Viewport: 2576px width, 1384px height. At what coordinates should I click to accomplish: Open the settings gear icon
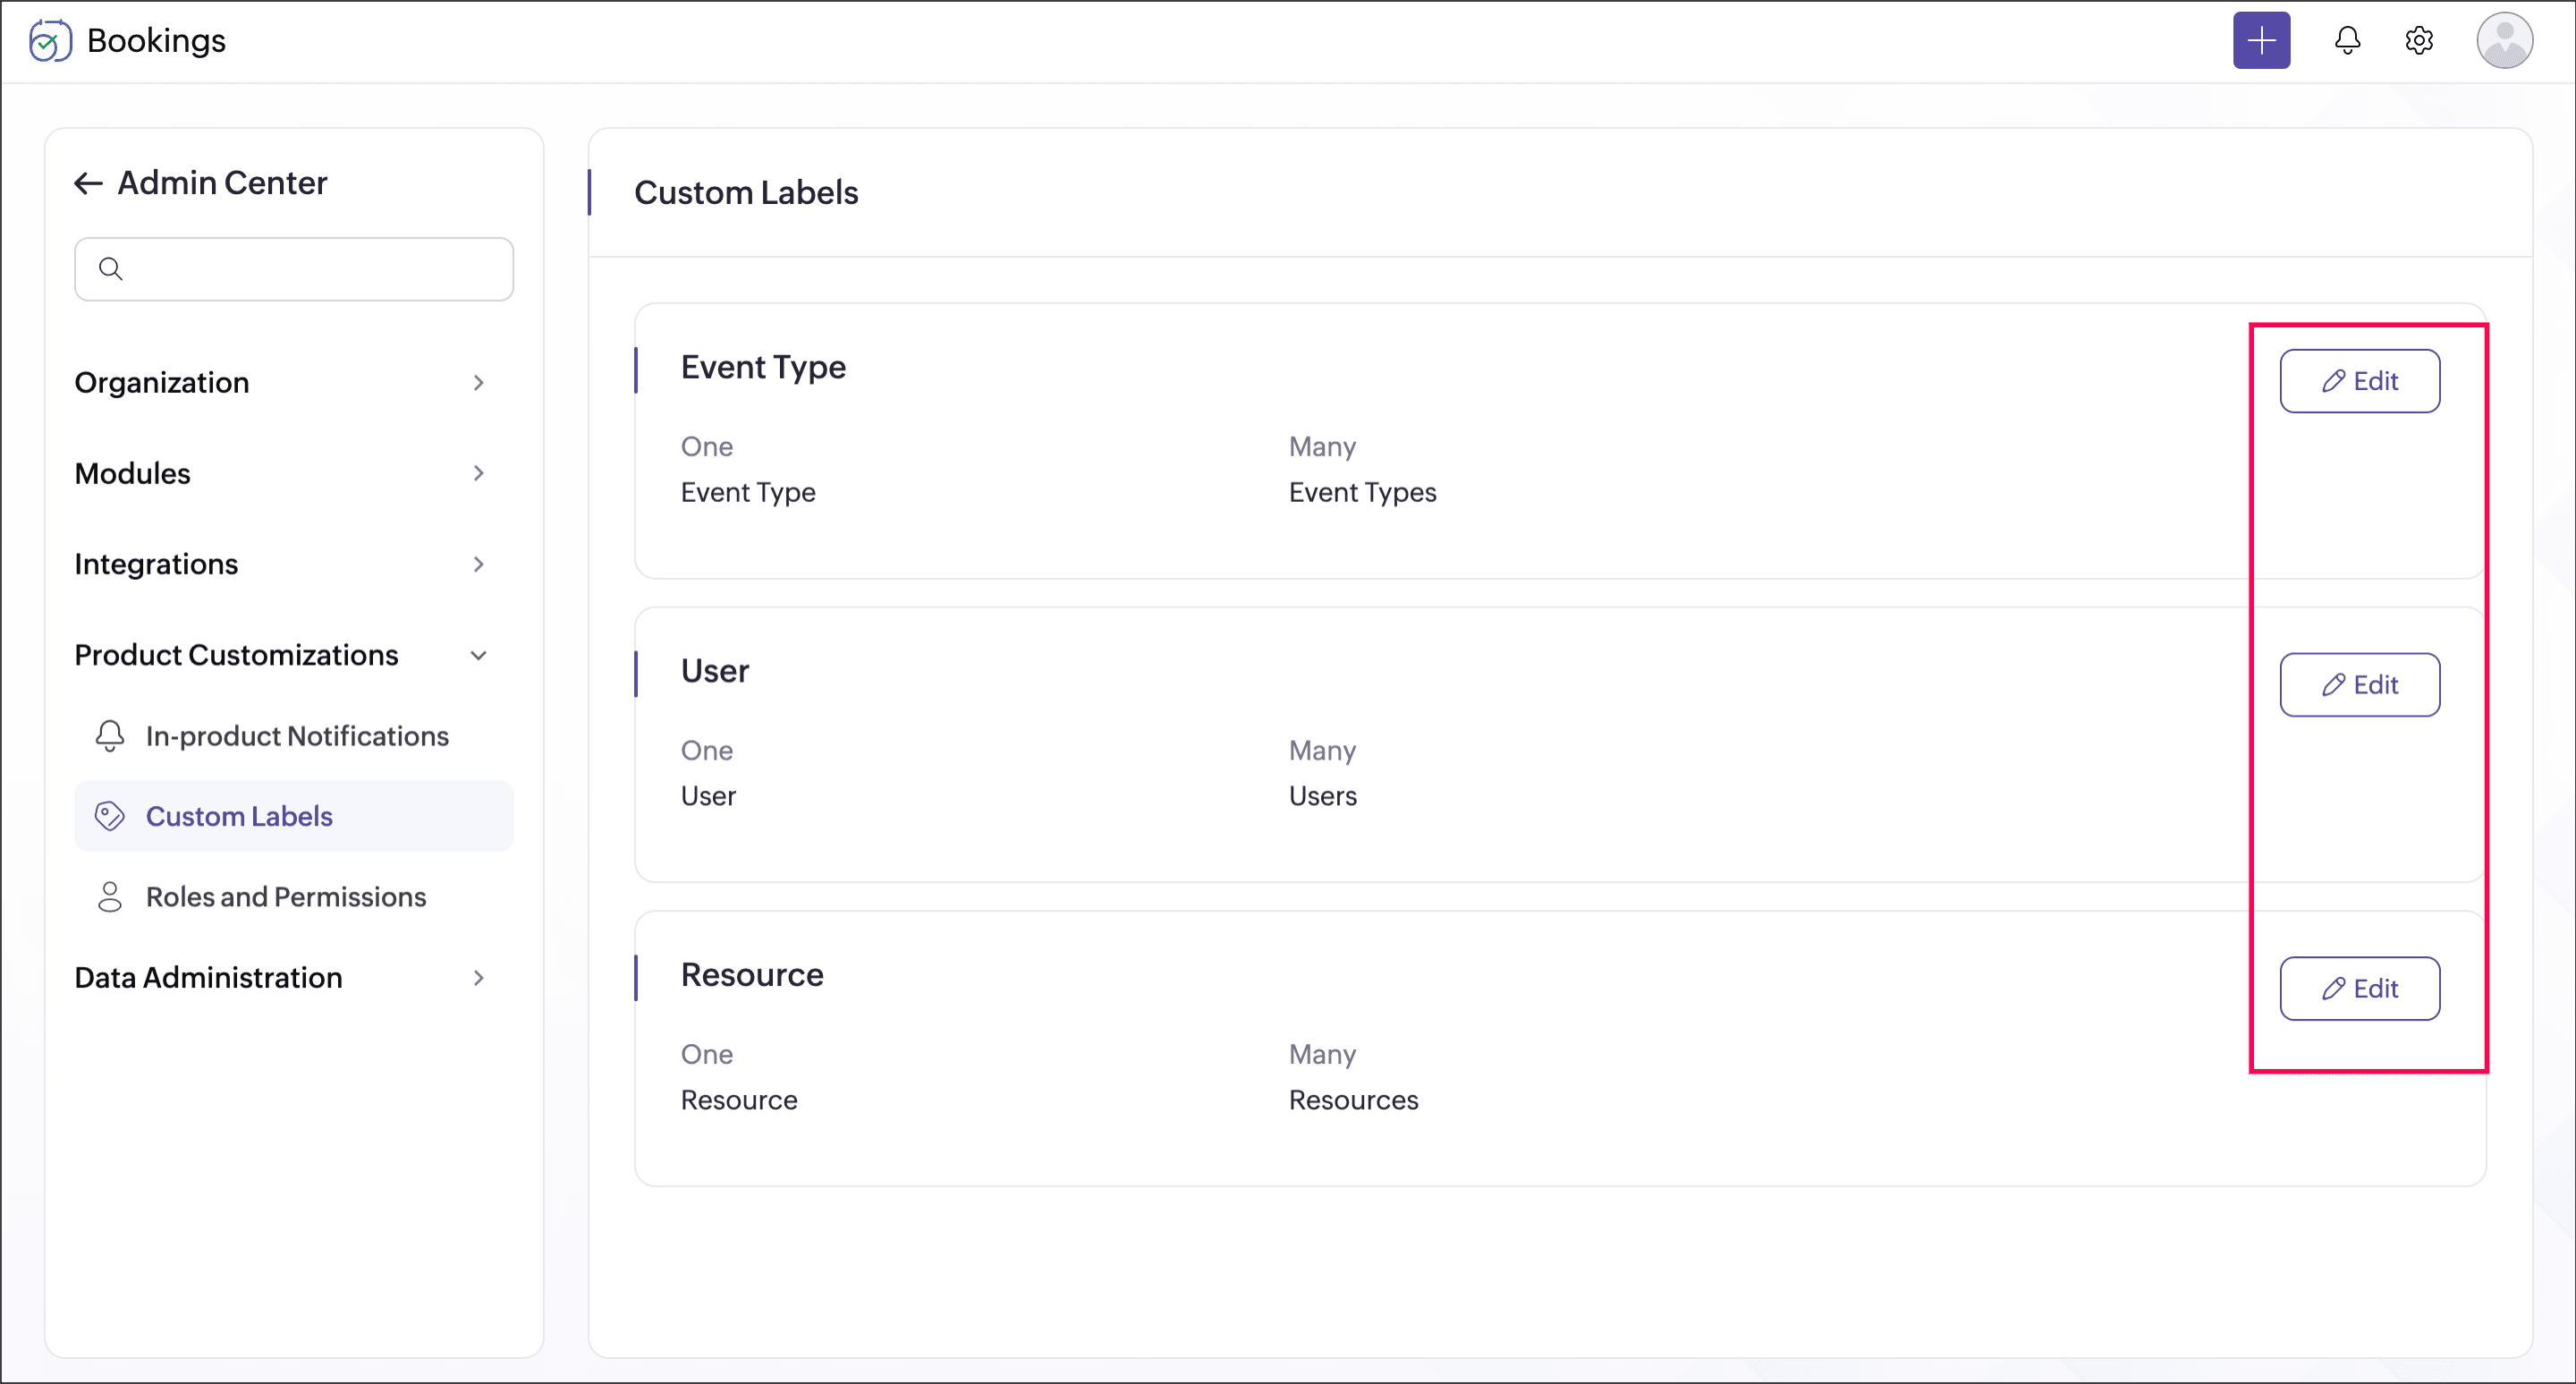pyautogui.click(x=2418, y=41)
